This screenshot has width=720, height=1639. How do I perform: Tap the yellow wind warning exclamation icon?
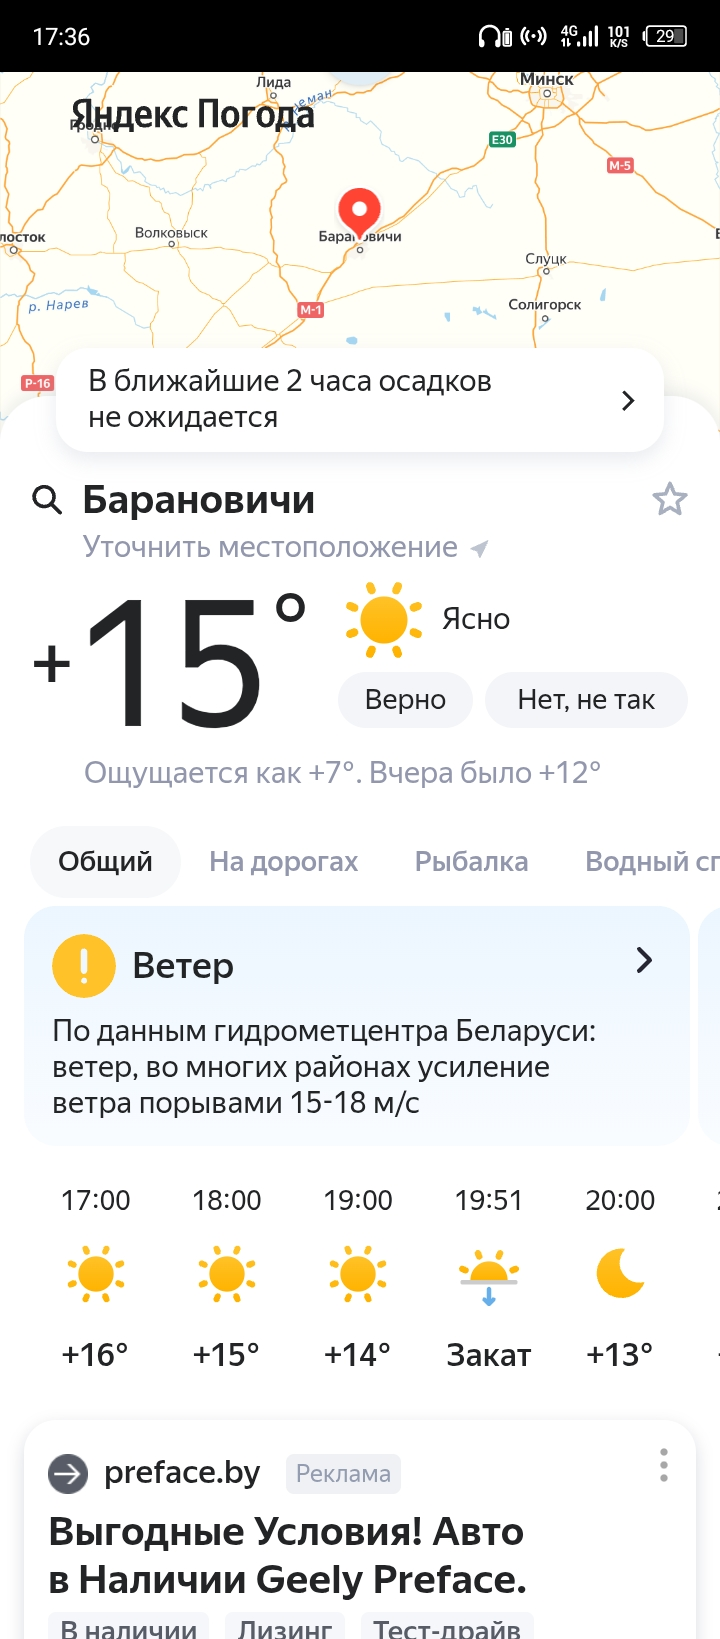84,966
